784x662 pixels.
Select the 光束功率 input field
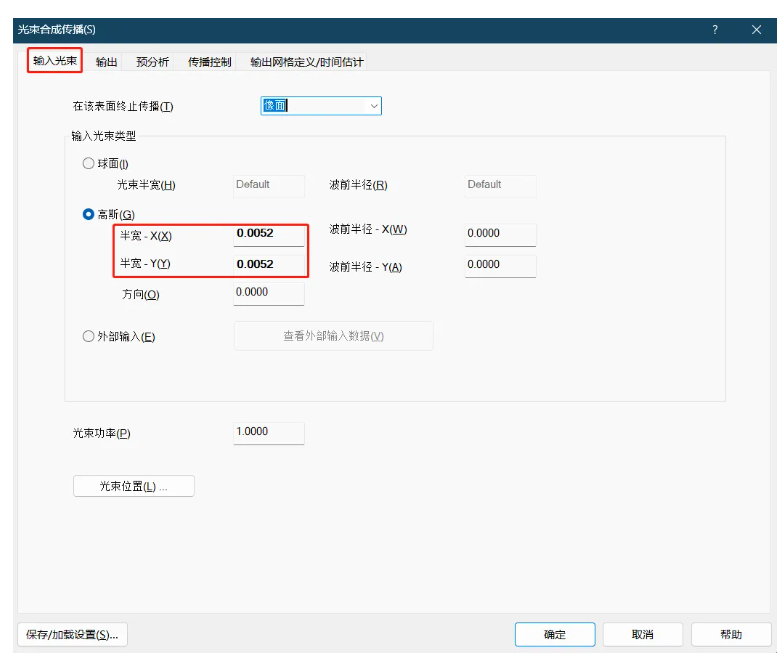pyautogui.click(x=268, y=432)
